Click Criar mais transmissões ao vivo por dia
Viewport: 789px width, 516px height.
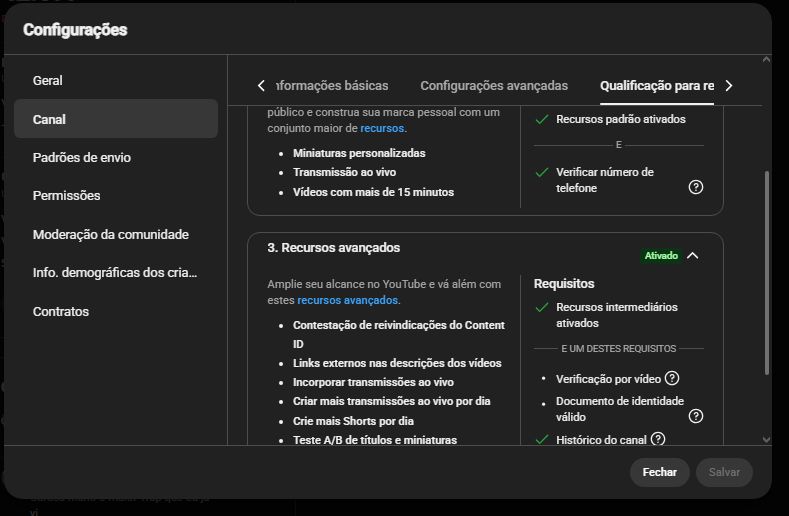tap(391, 401)
